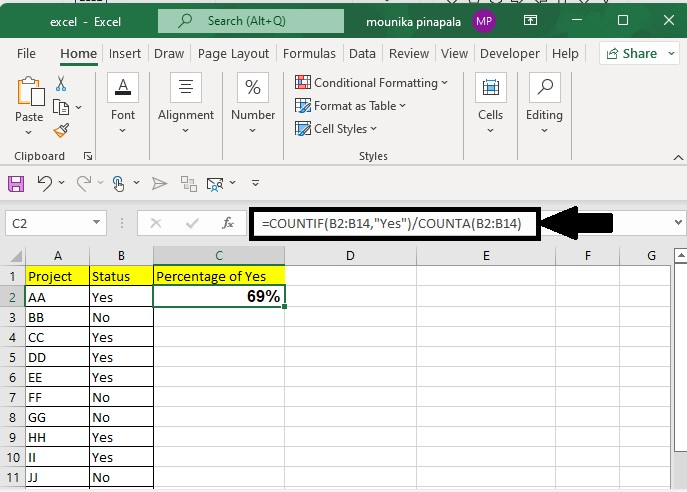687x492 pixels.
Task: Open Share options dropdown arrow
Action: click(x=671, y=53)
